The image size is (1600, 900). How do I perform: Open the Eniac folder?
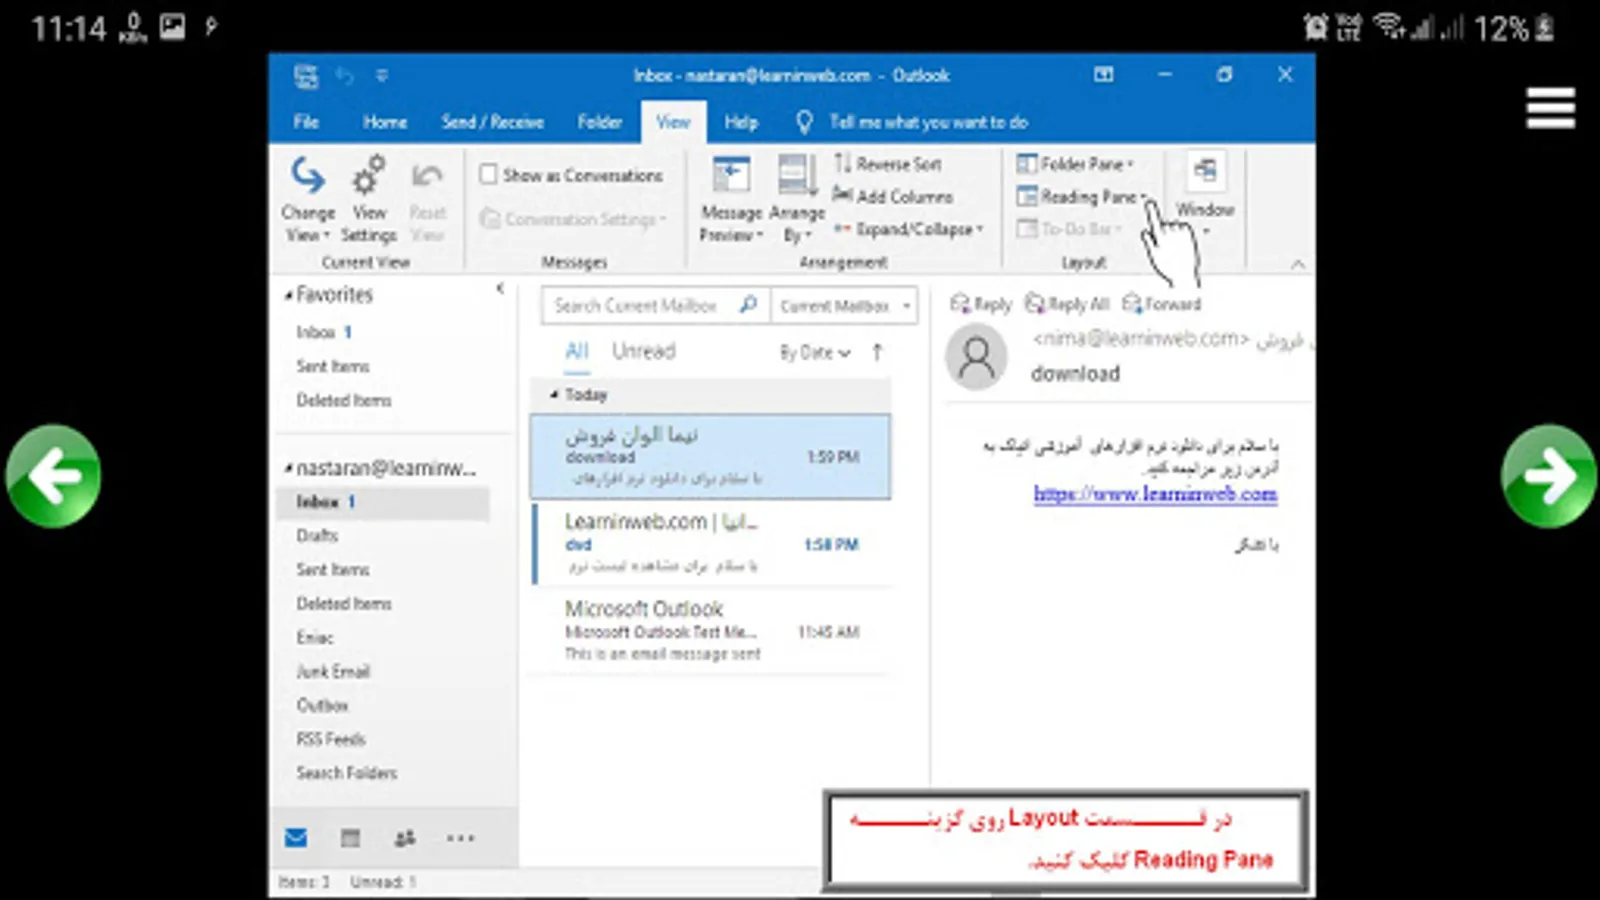click(315, 638)
